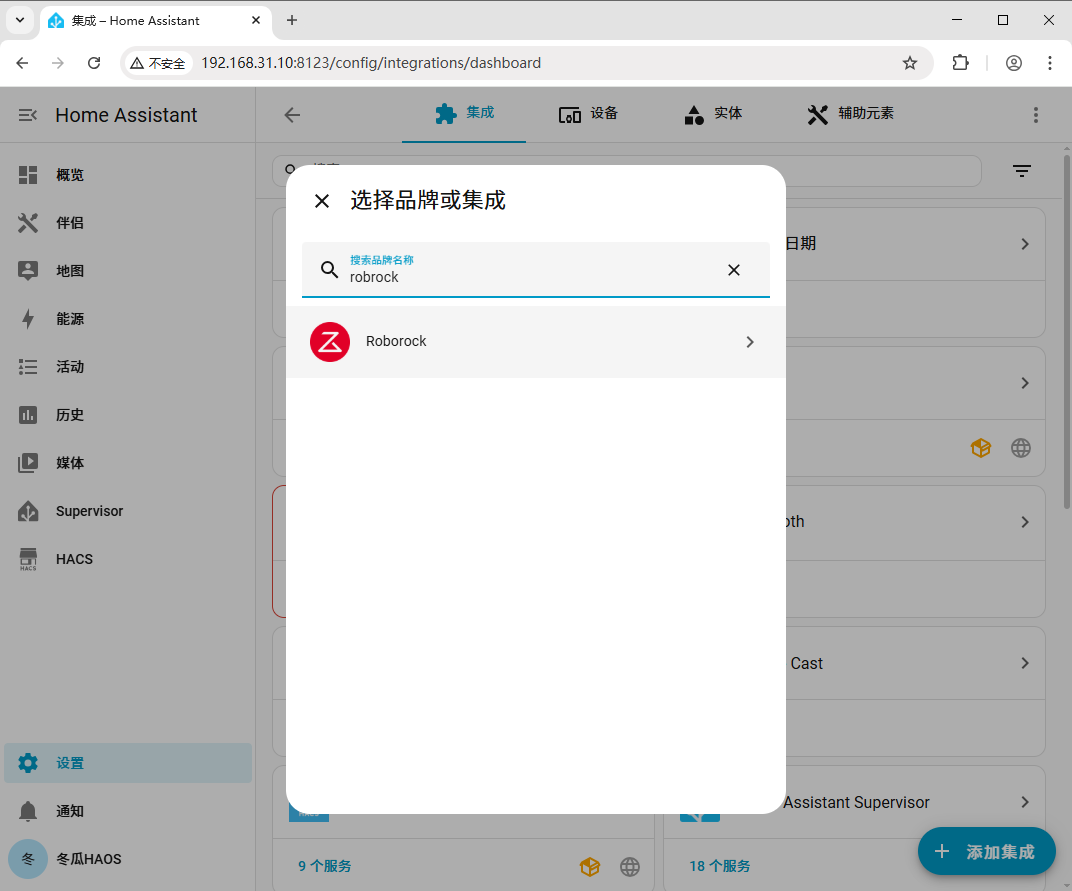Go back with the settings back arrow
The width and height of the screenshot is (1072, 891).
(292, 115)
